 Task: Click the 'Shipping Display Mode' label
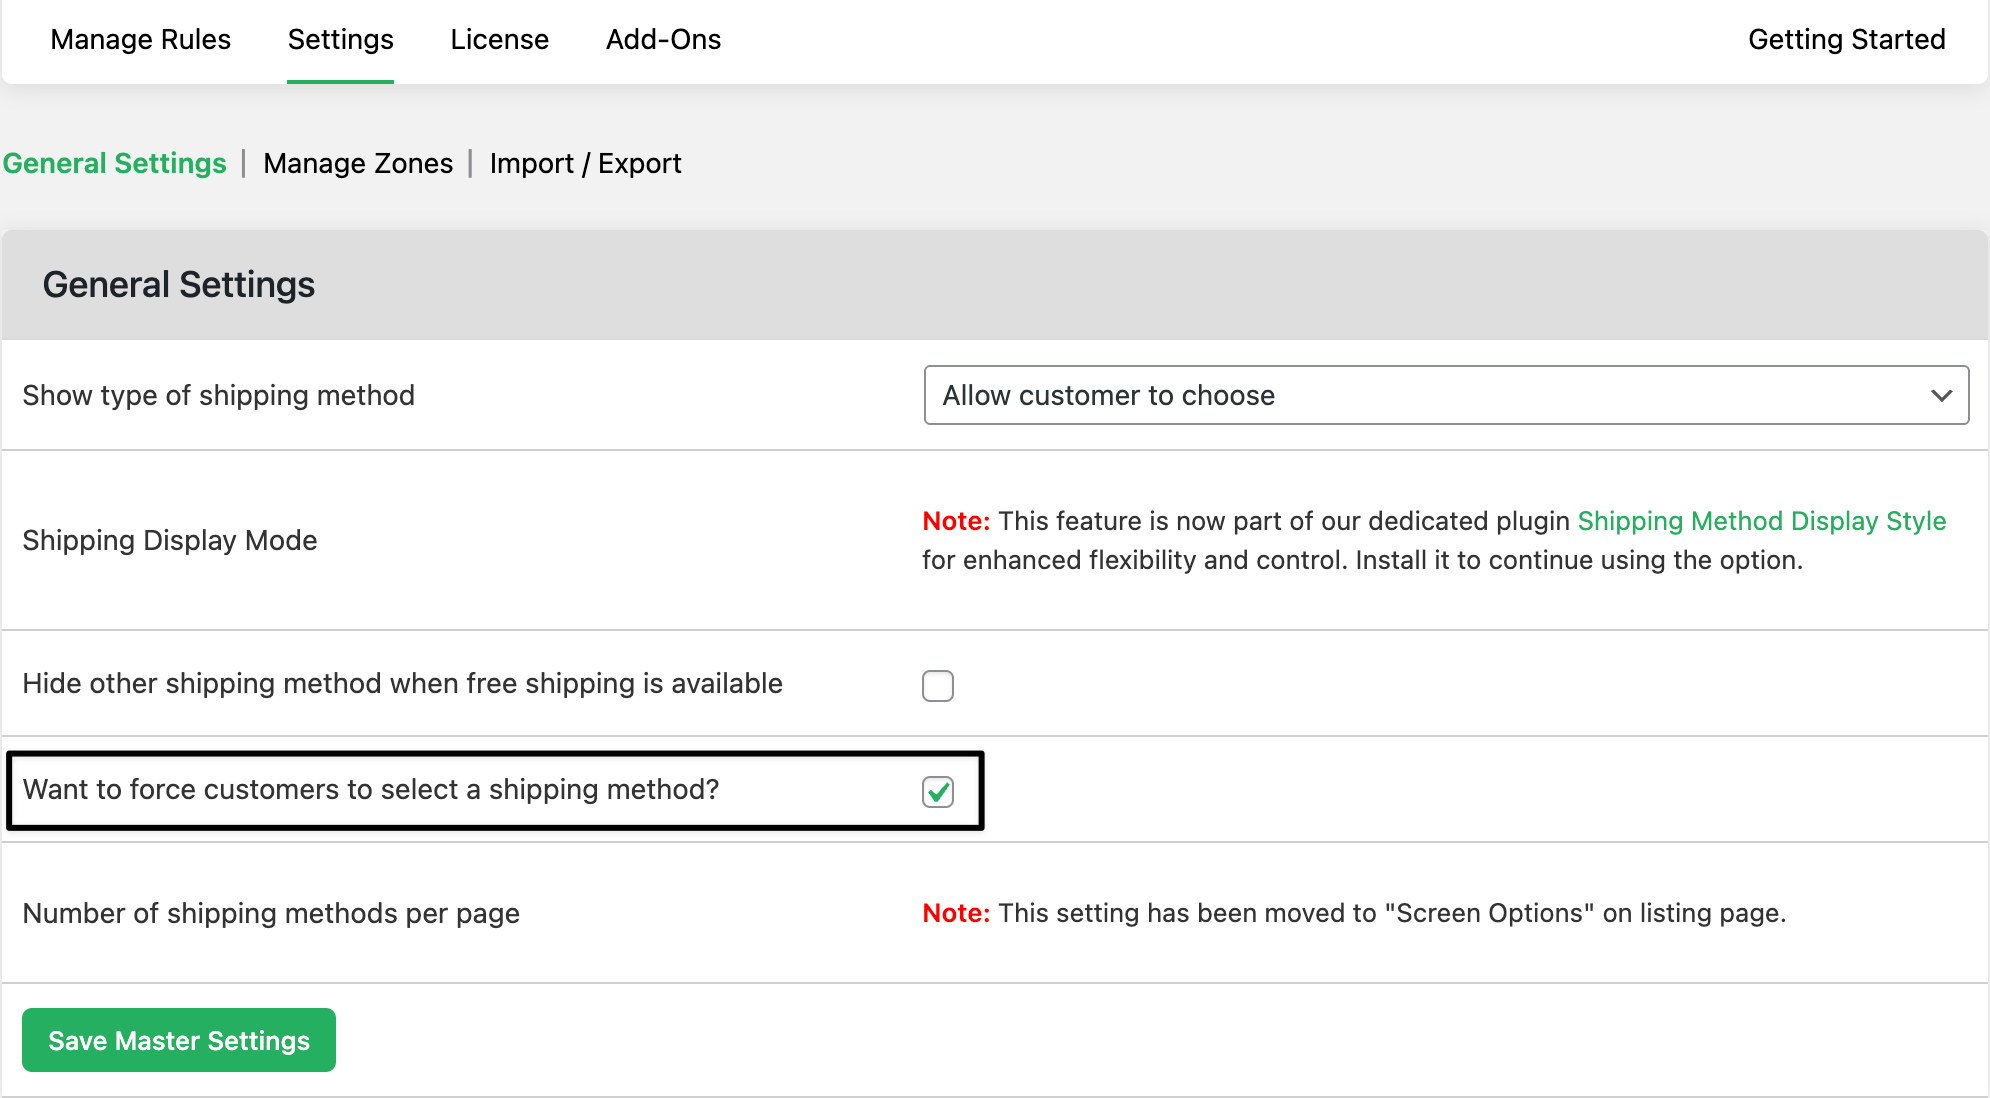coord(169,540)
